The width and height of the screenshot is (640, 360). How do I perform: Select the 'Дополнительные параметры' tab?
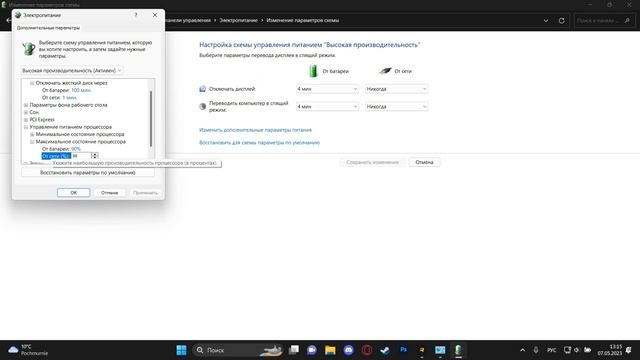point(48,28)
